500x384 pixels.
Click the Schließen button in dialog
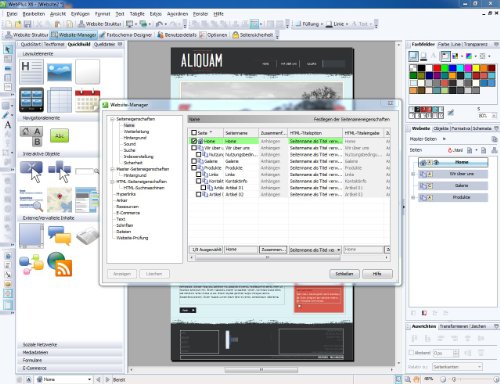pyautogui.click(x=344, y=274)
